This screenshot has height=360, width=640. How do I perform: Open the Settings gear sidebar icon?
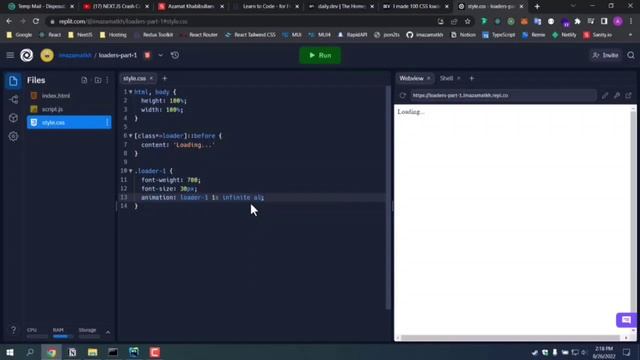13,136
